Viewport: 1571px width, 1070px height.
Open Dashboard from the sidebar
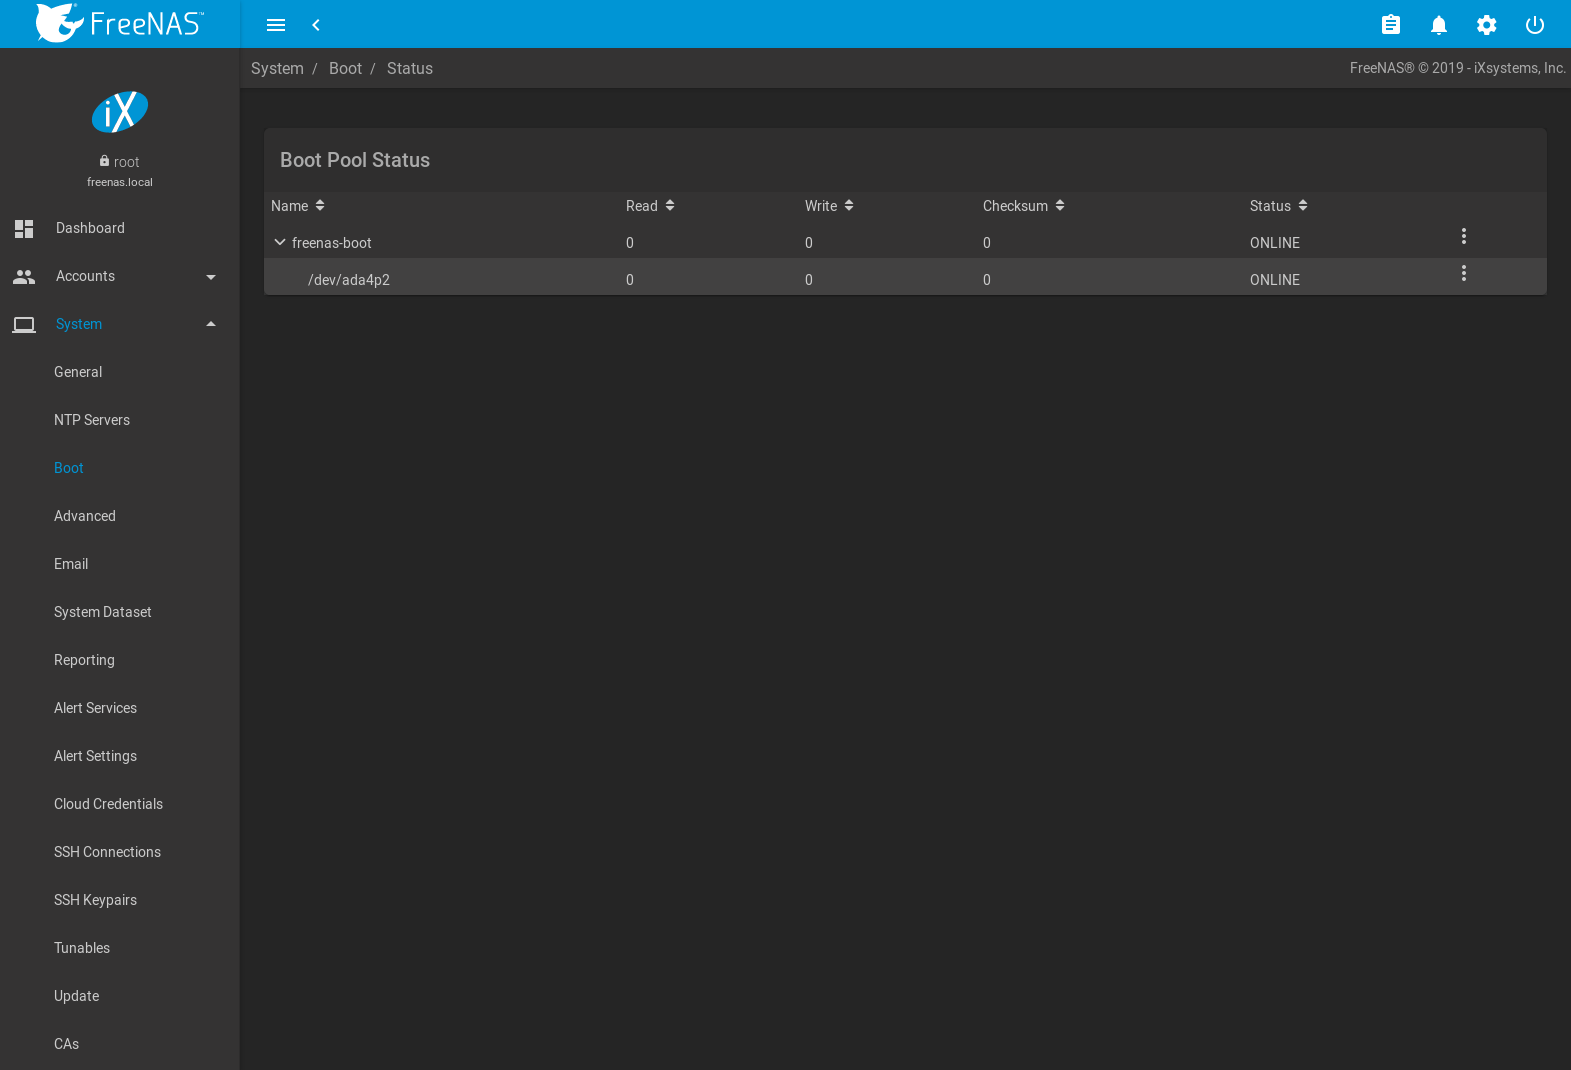tap(90, 228)
